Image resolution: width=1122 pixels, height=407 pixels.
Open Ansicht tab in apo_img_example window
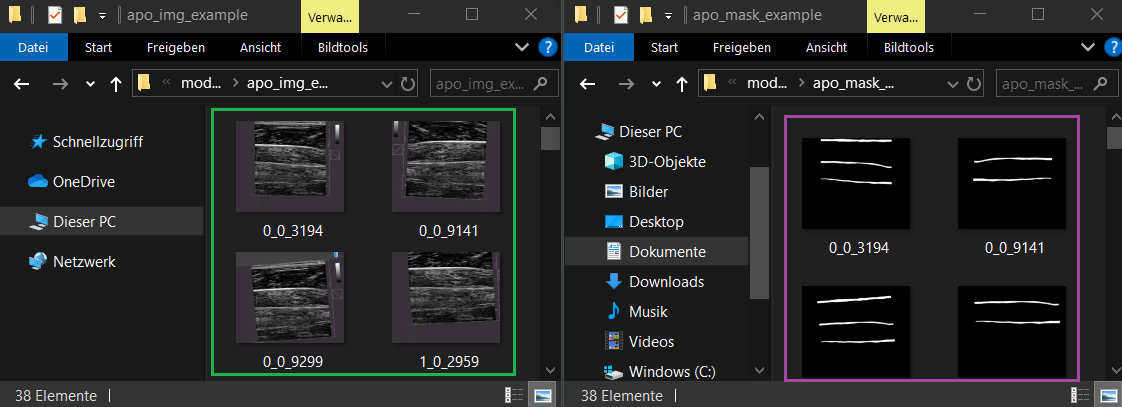tap(260, 47)
